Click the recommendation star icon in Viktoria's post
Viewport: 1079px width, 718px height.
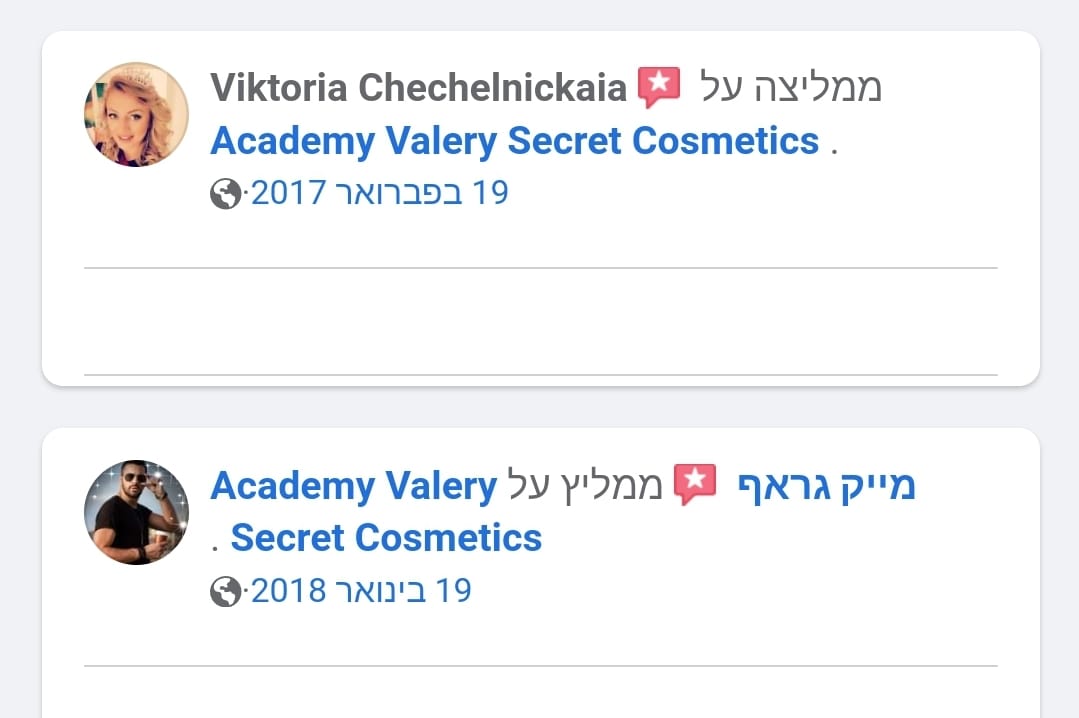click(658, 88)
